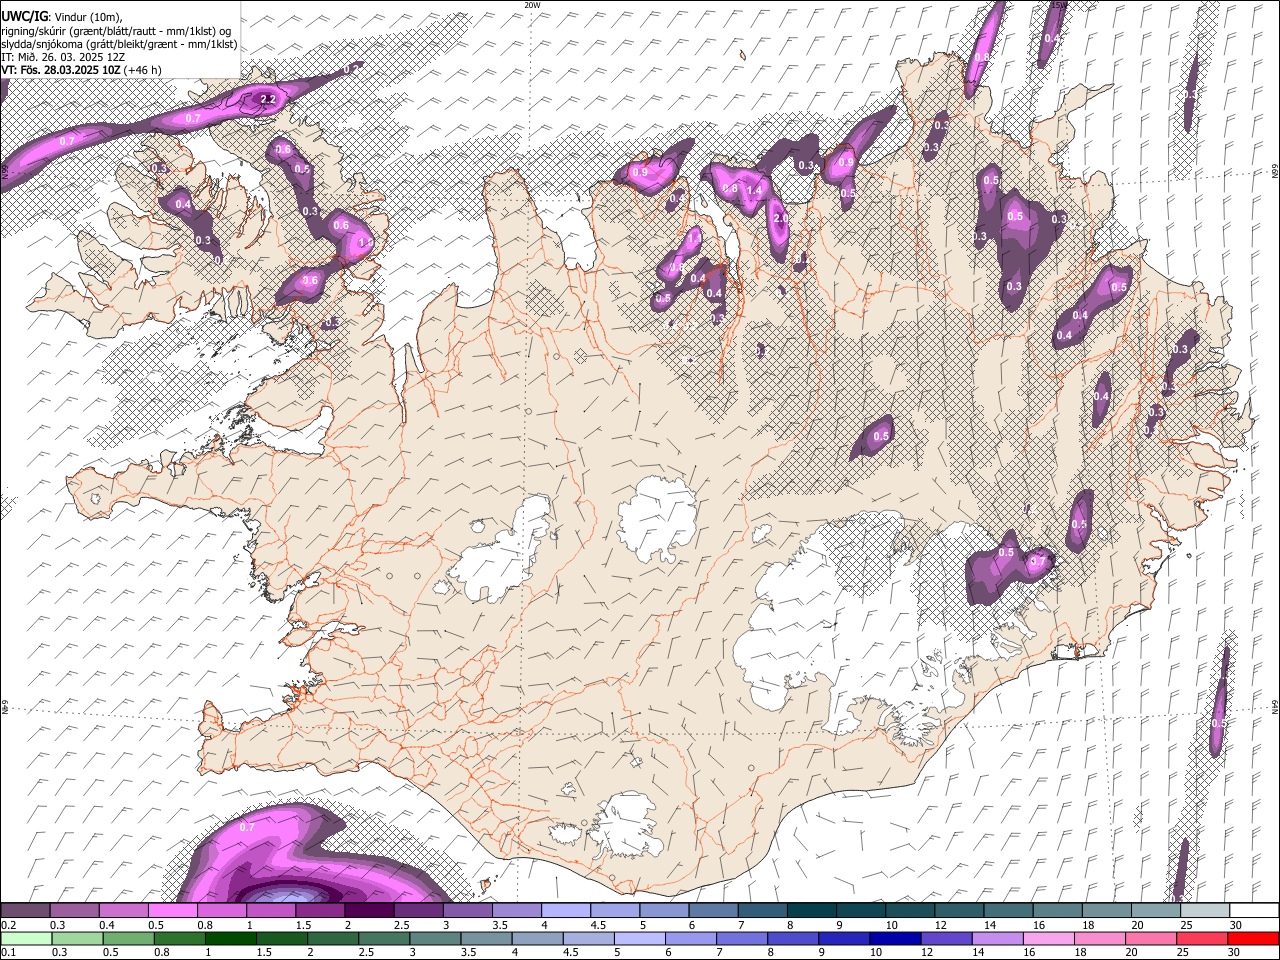1280x960 pixels.
Task: Click the UWC/IG heading in the title box
Action: pyautogui.click(x=23, y=17)
